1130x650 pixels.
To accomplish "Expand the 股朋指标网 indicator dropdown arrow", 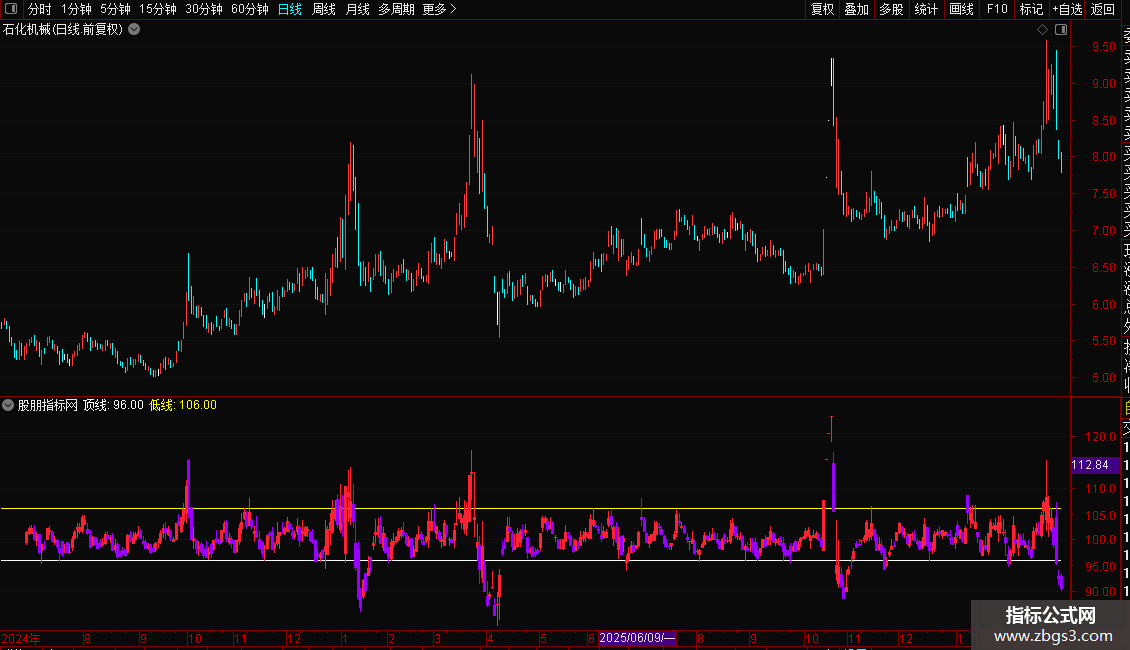I will tap(8, 405).
